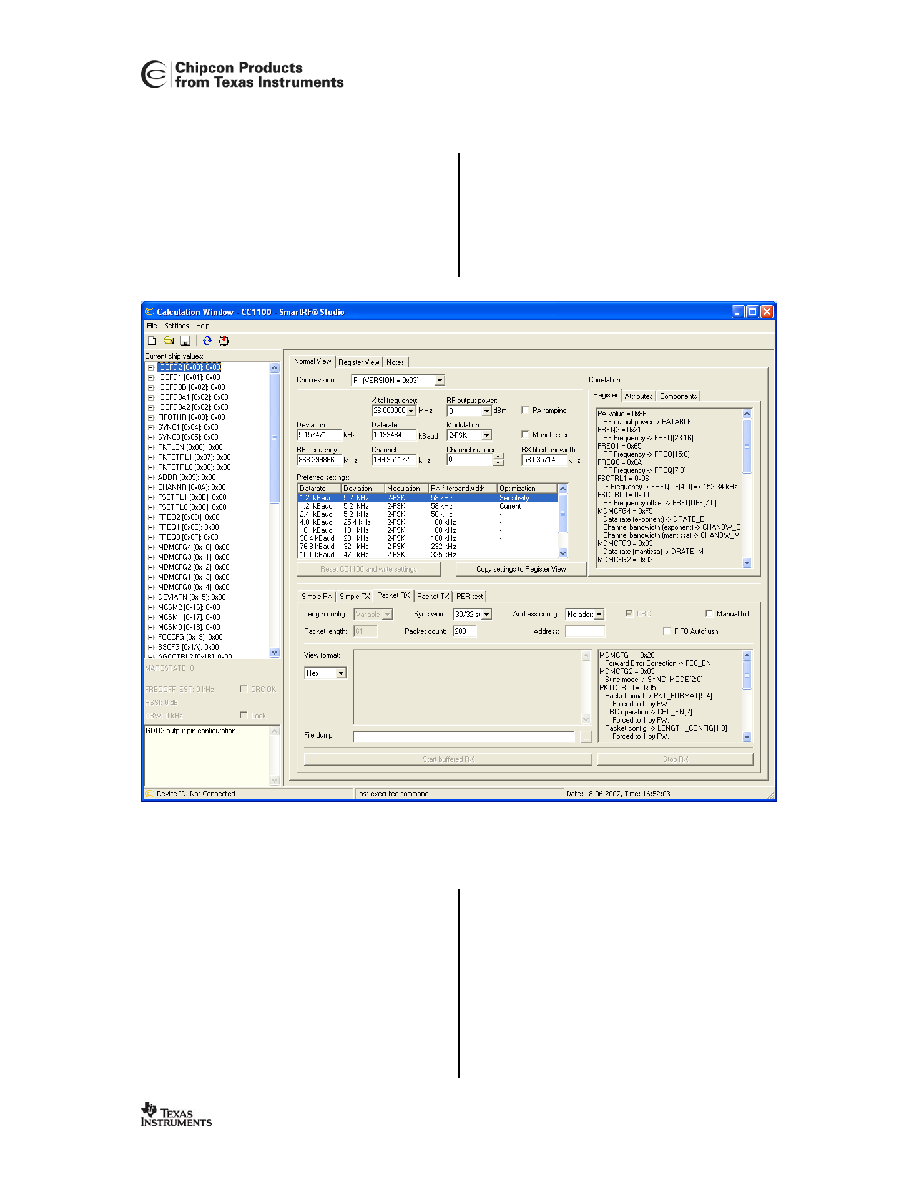Viewport: 918px width, 1188px height.
Task: Toggle the CRC OK checkbox
Action: click(x=243, y=689)
